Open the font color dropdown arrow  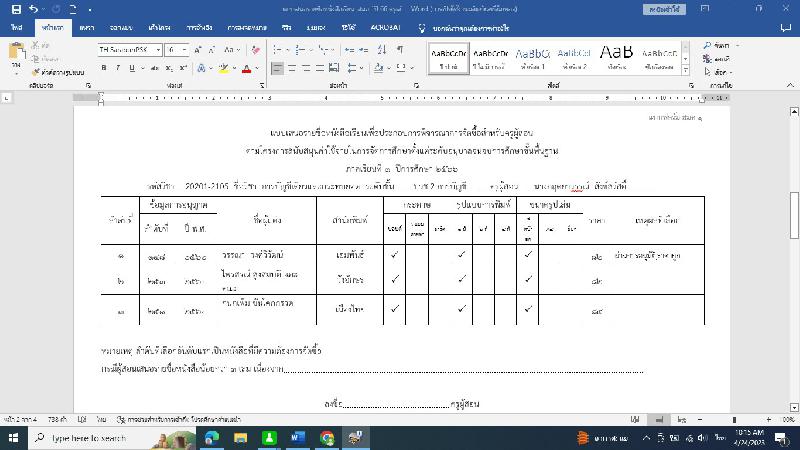(257, 68)
